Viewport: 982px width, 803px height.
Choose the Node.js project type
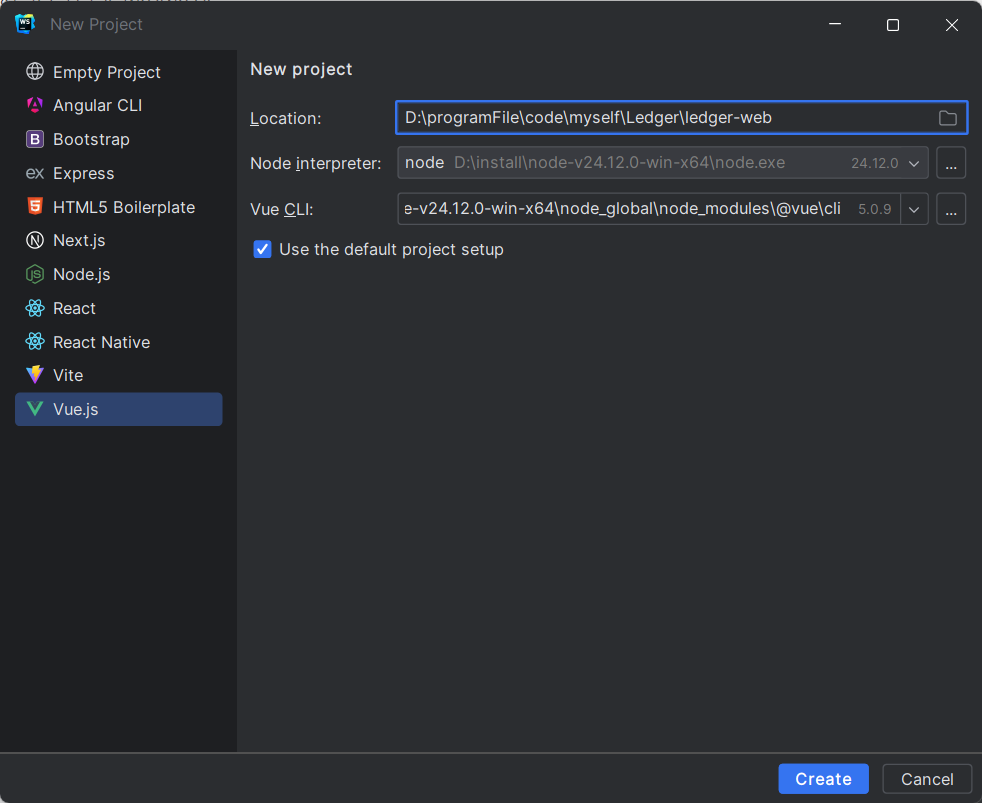click(x=118, y=274)
